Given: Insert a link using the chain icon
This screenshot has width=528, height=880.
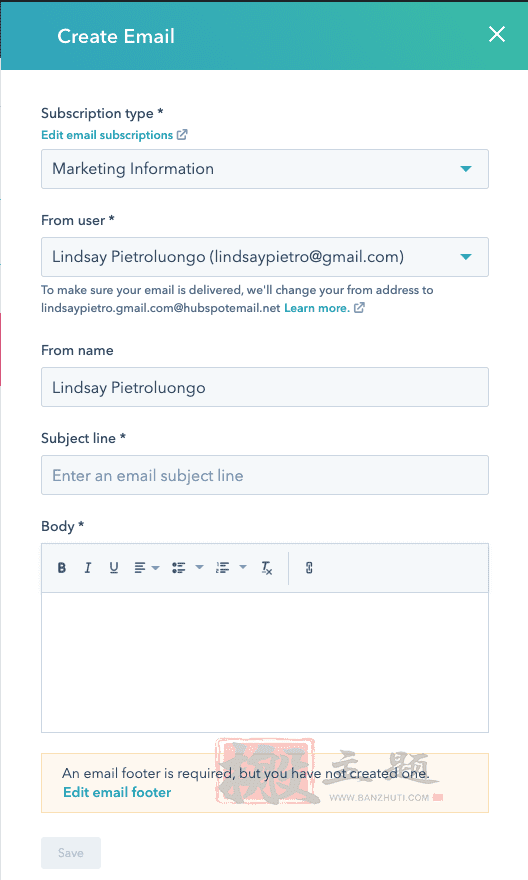Looking at the screenshot, I should (309, 568).
